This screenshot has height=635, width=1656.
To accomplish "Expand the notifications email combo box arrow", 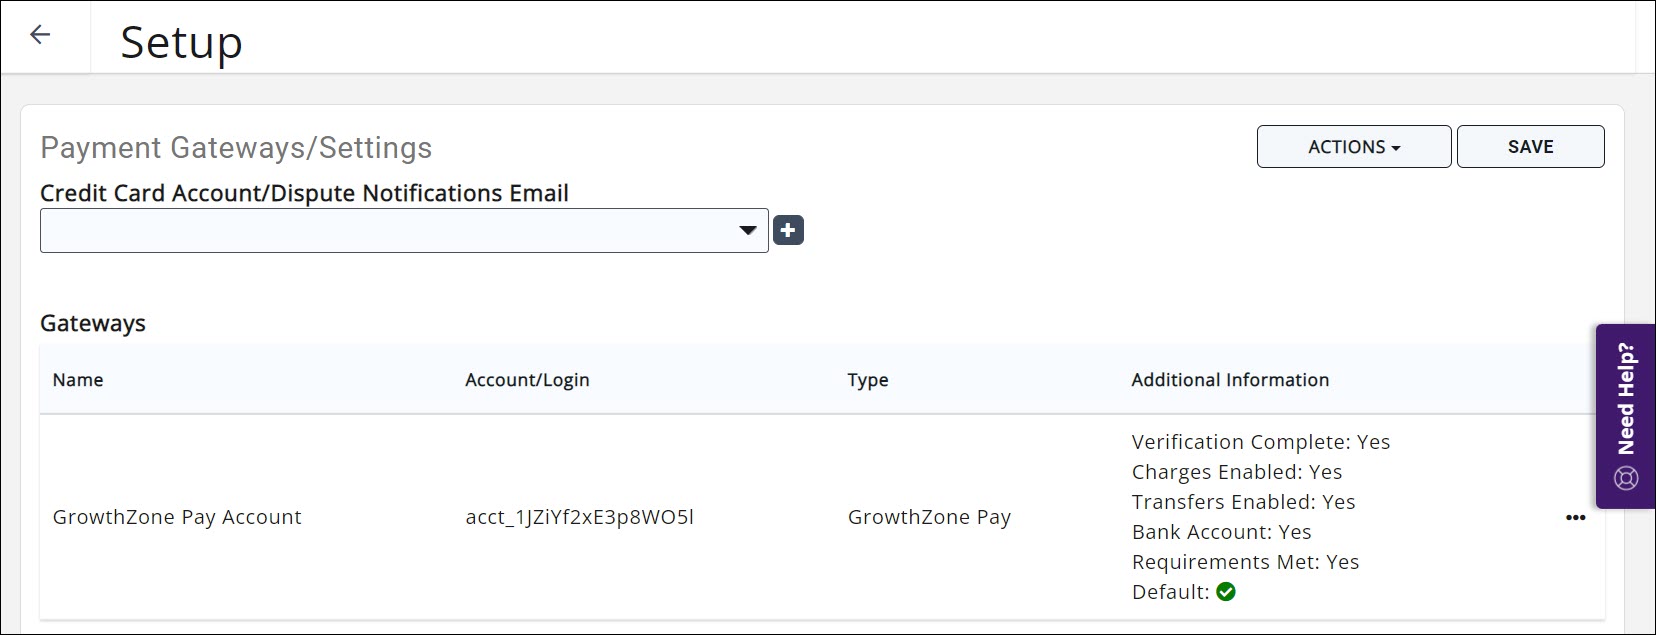I will [747, 231].
